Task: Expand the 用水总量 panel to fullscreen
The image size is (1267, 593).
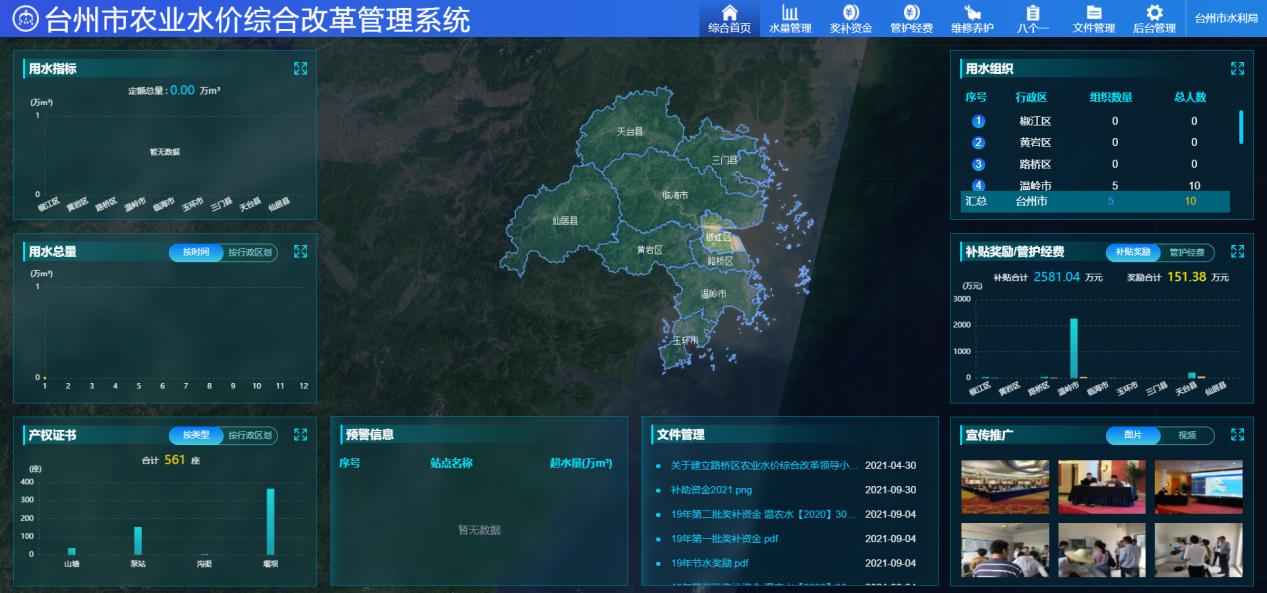Action: click(300, 251)
